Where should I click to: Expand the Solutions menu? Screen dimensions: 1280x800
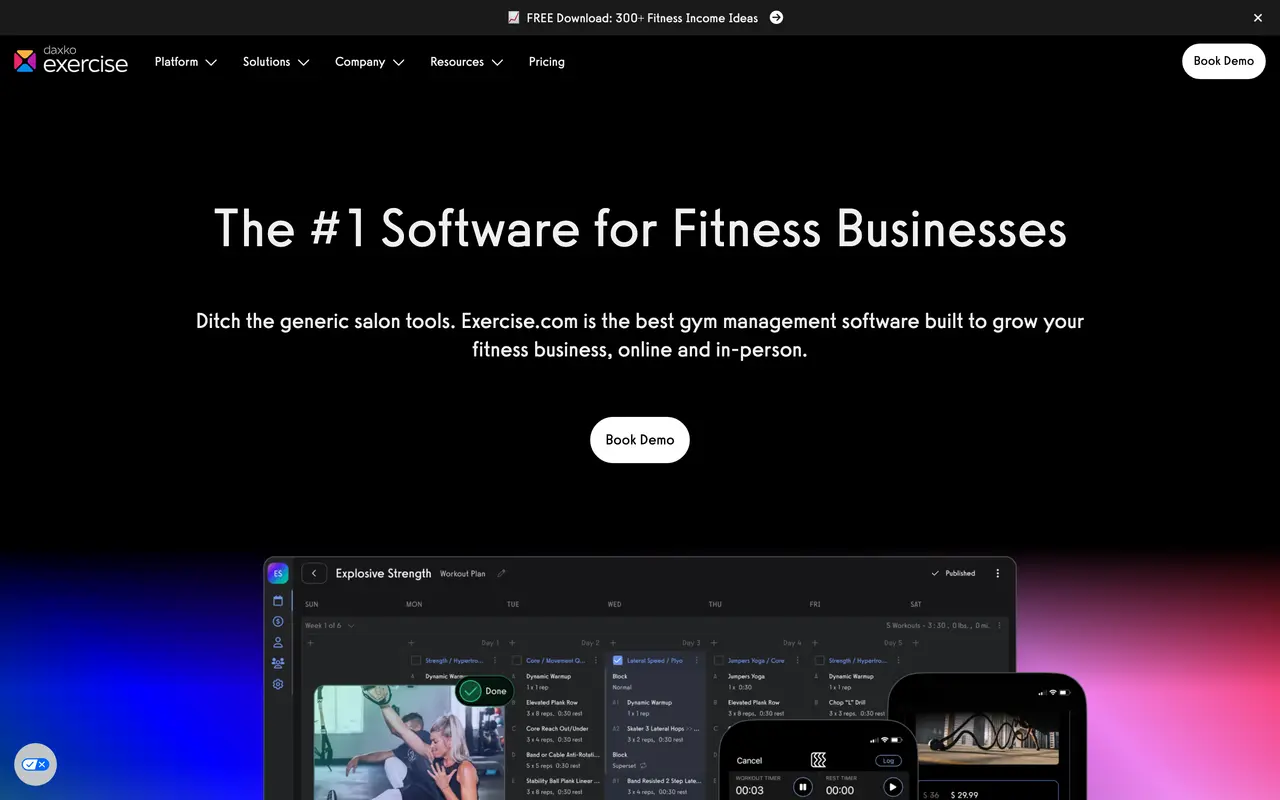(276, 62)
